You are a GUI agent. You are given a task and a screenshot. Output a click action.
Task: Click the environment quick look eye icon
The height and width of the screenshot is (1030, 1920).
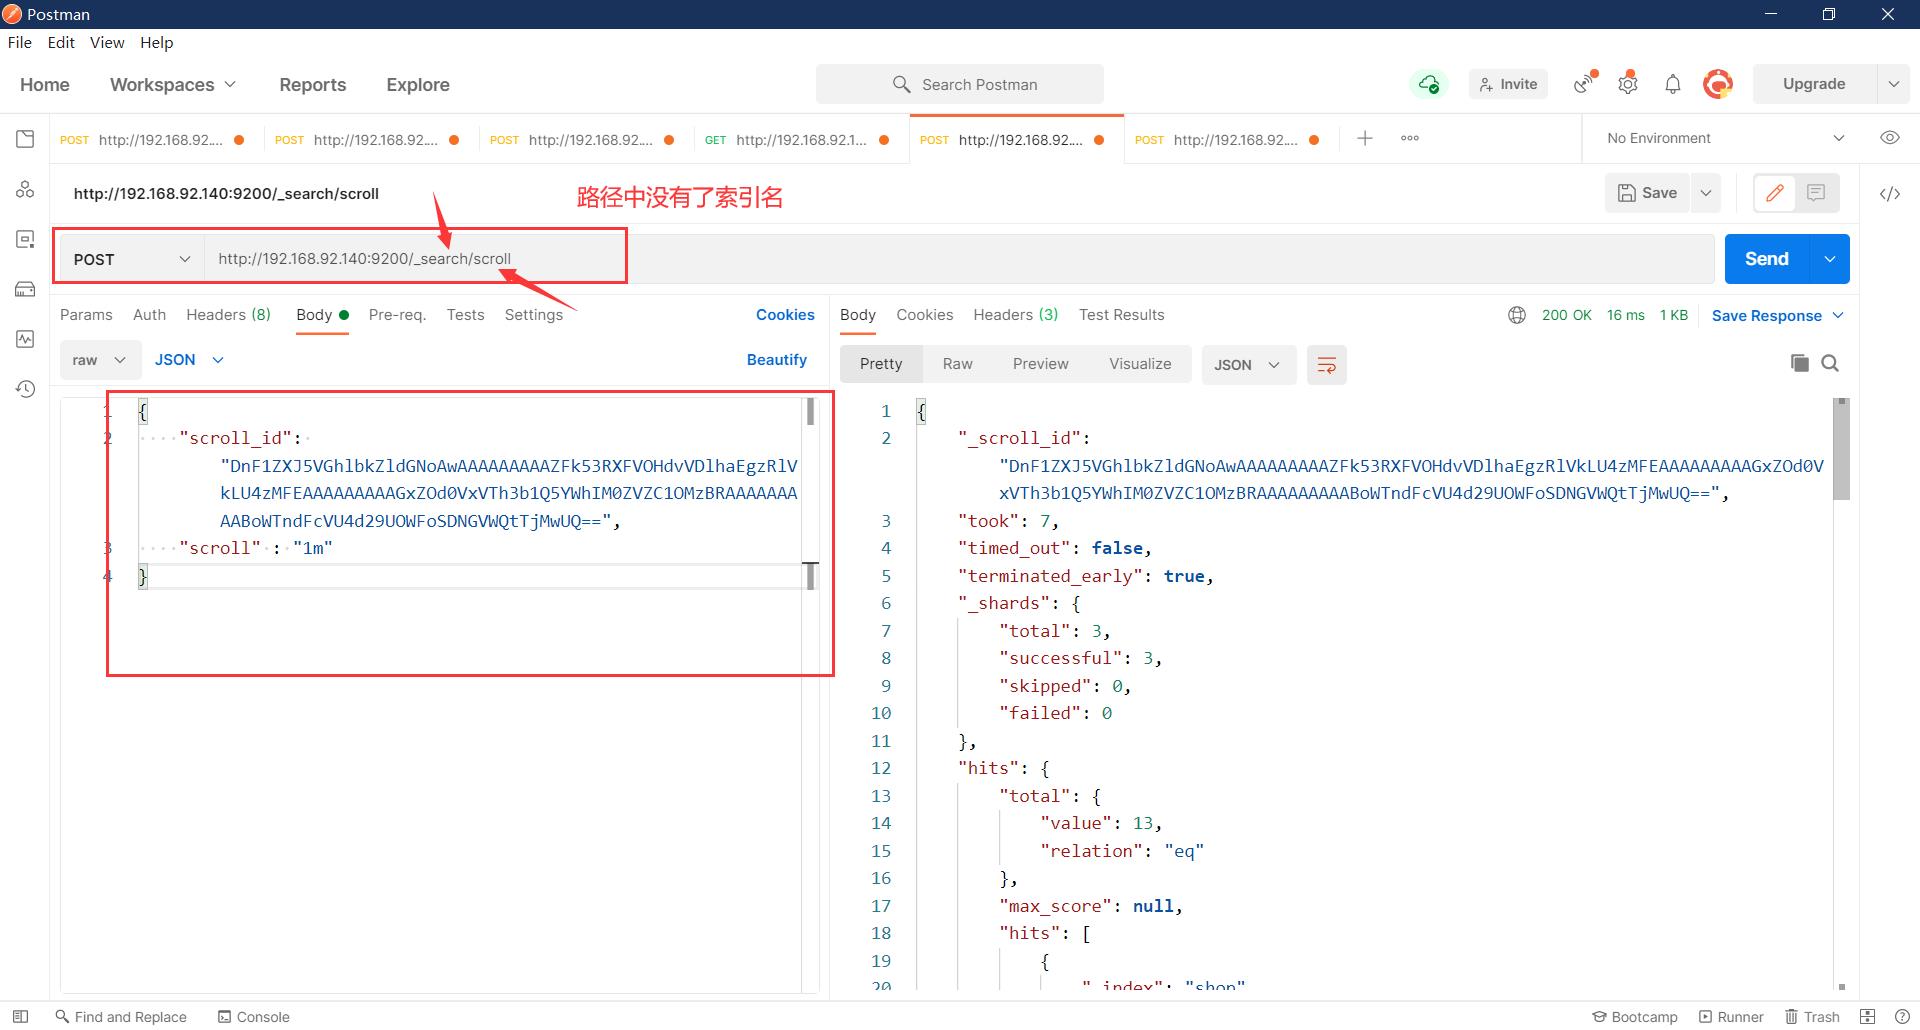[1890, 138]
